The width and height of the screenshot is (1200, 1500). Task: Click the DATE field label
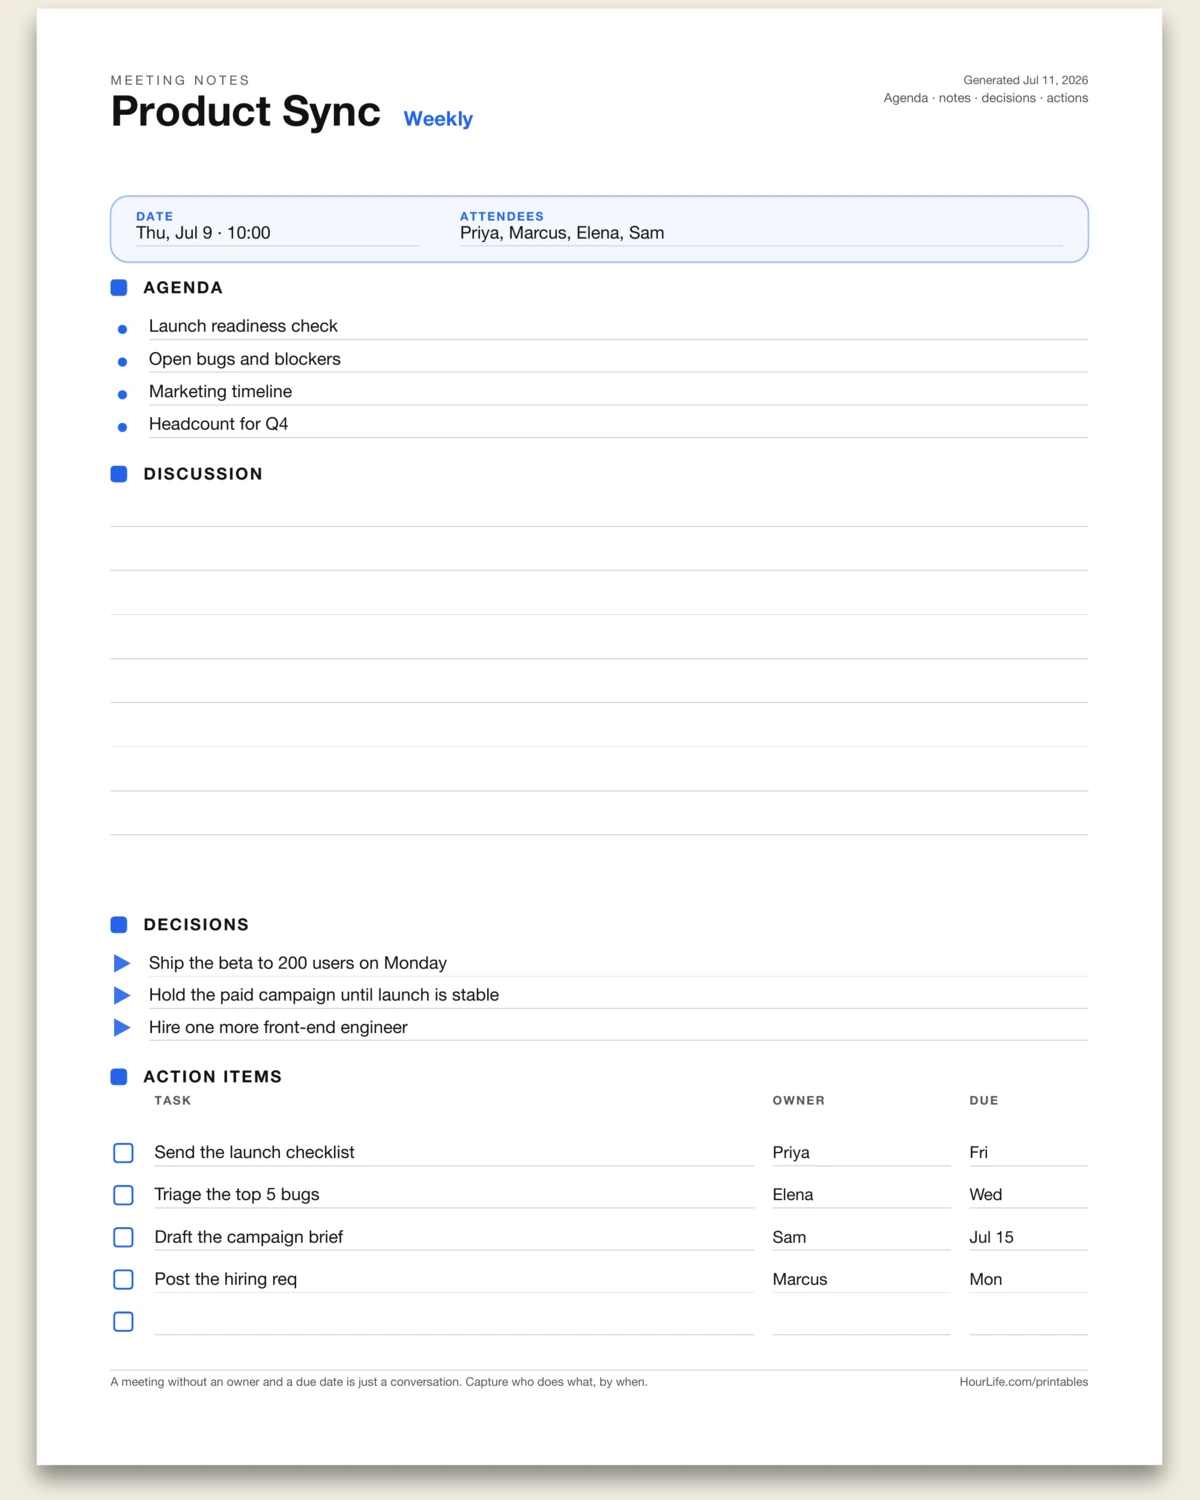click(x=154, y=216)
